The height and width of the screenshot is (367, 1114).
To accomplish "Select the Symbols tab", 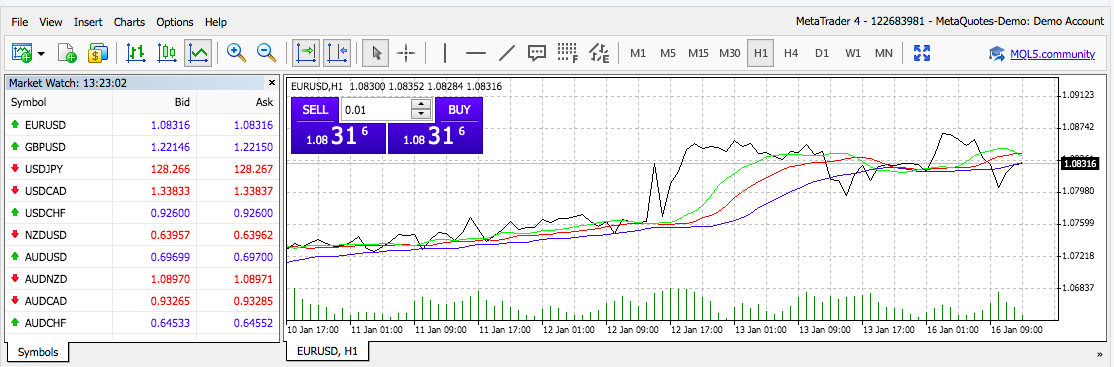I will coord(38,352).
